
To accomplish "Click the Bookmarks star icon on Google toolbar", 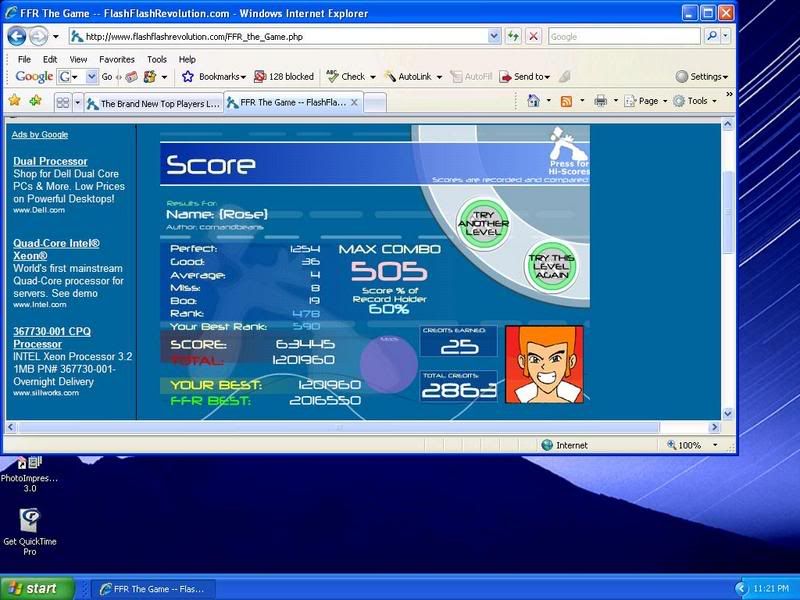I will click(x=188, y=77).
